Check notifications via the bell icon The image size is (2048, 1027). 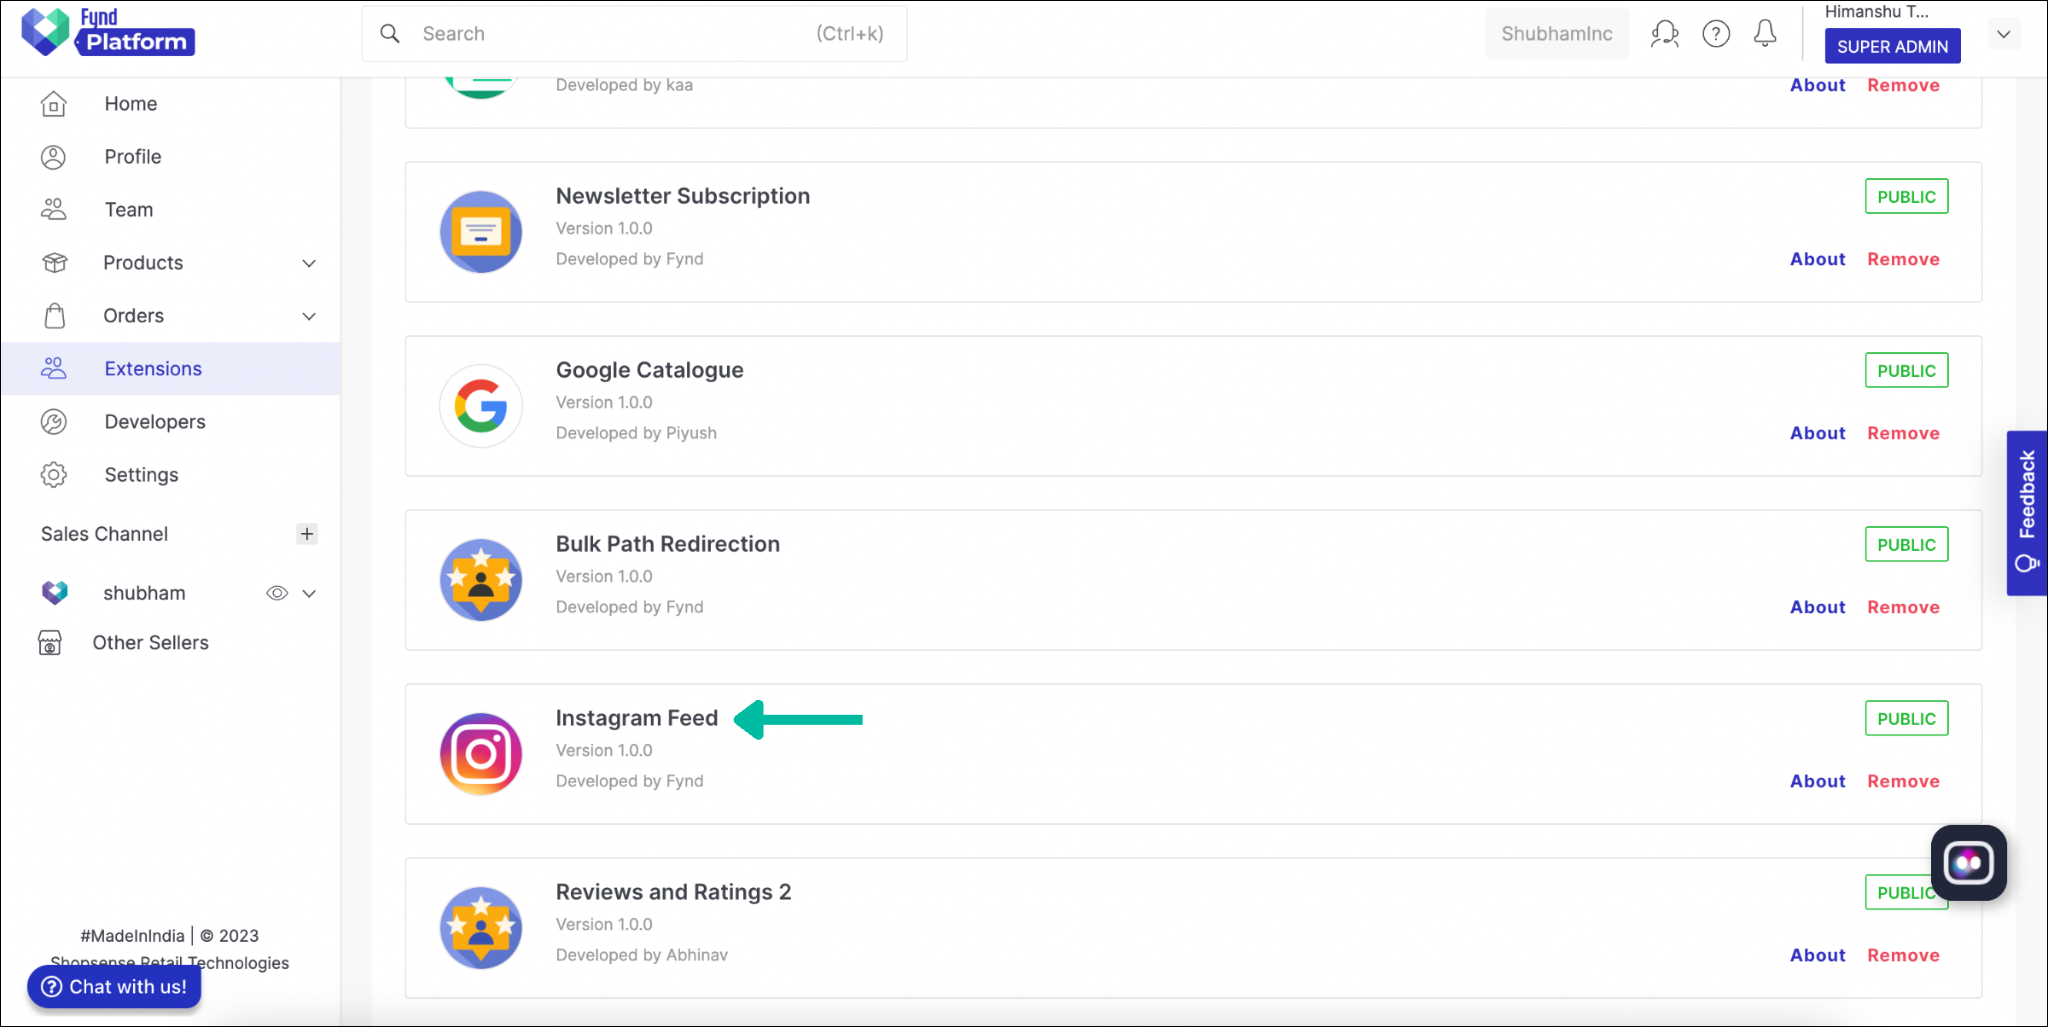(1765, 33)
